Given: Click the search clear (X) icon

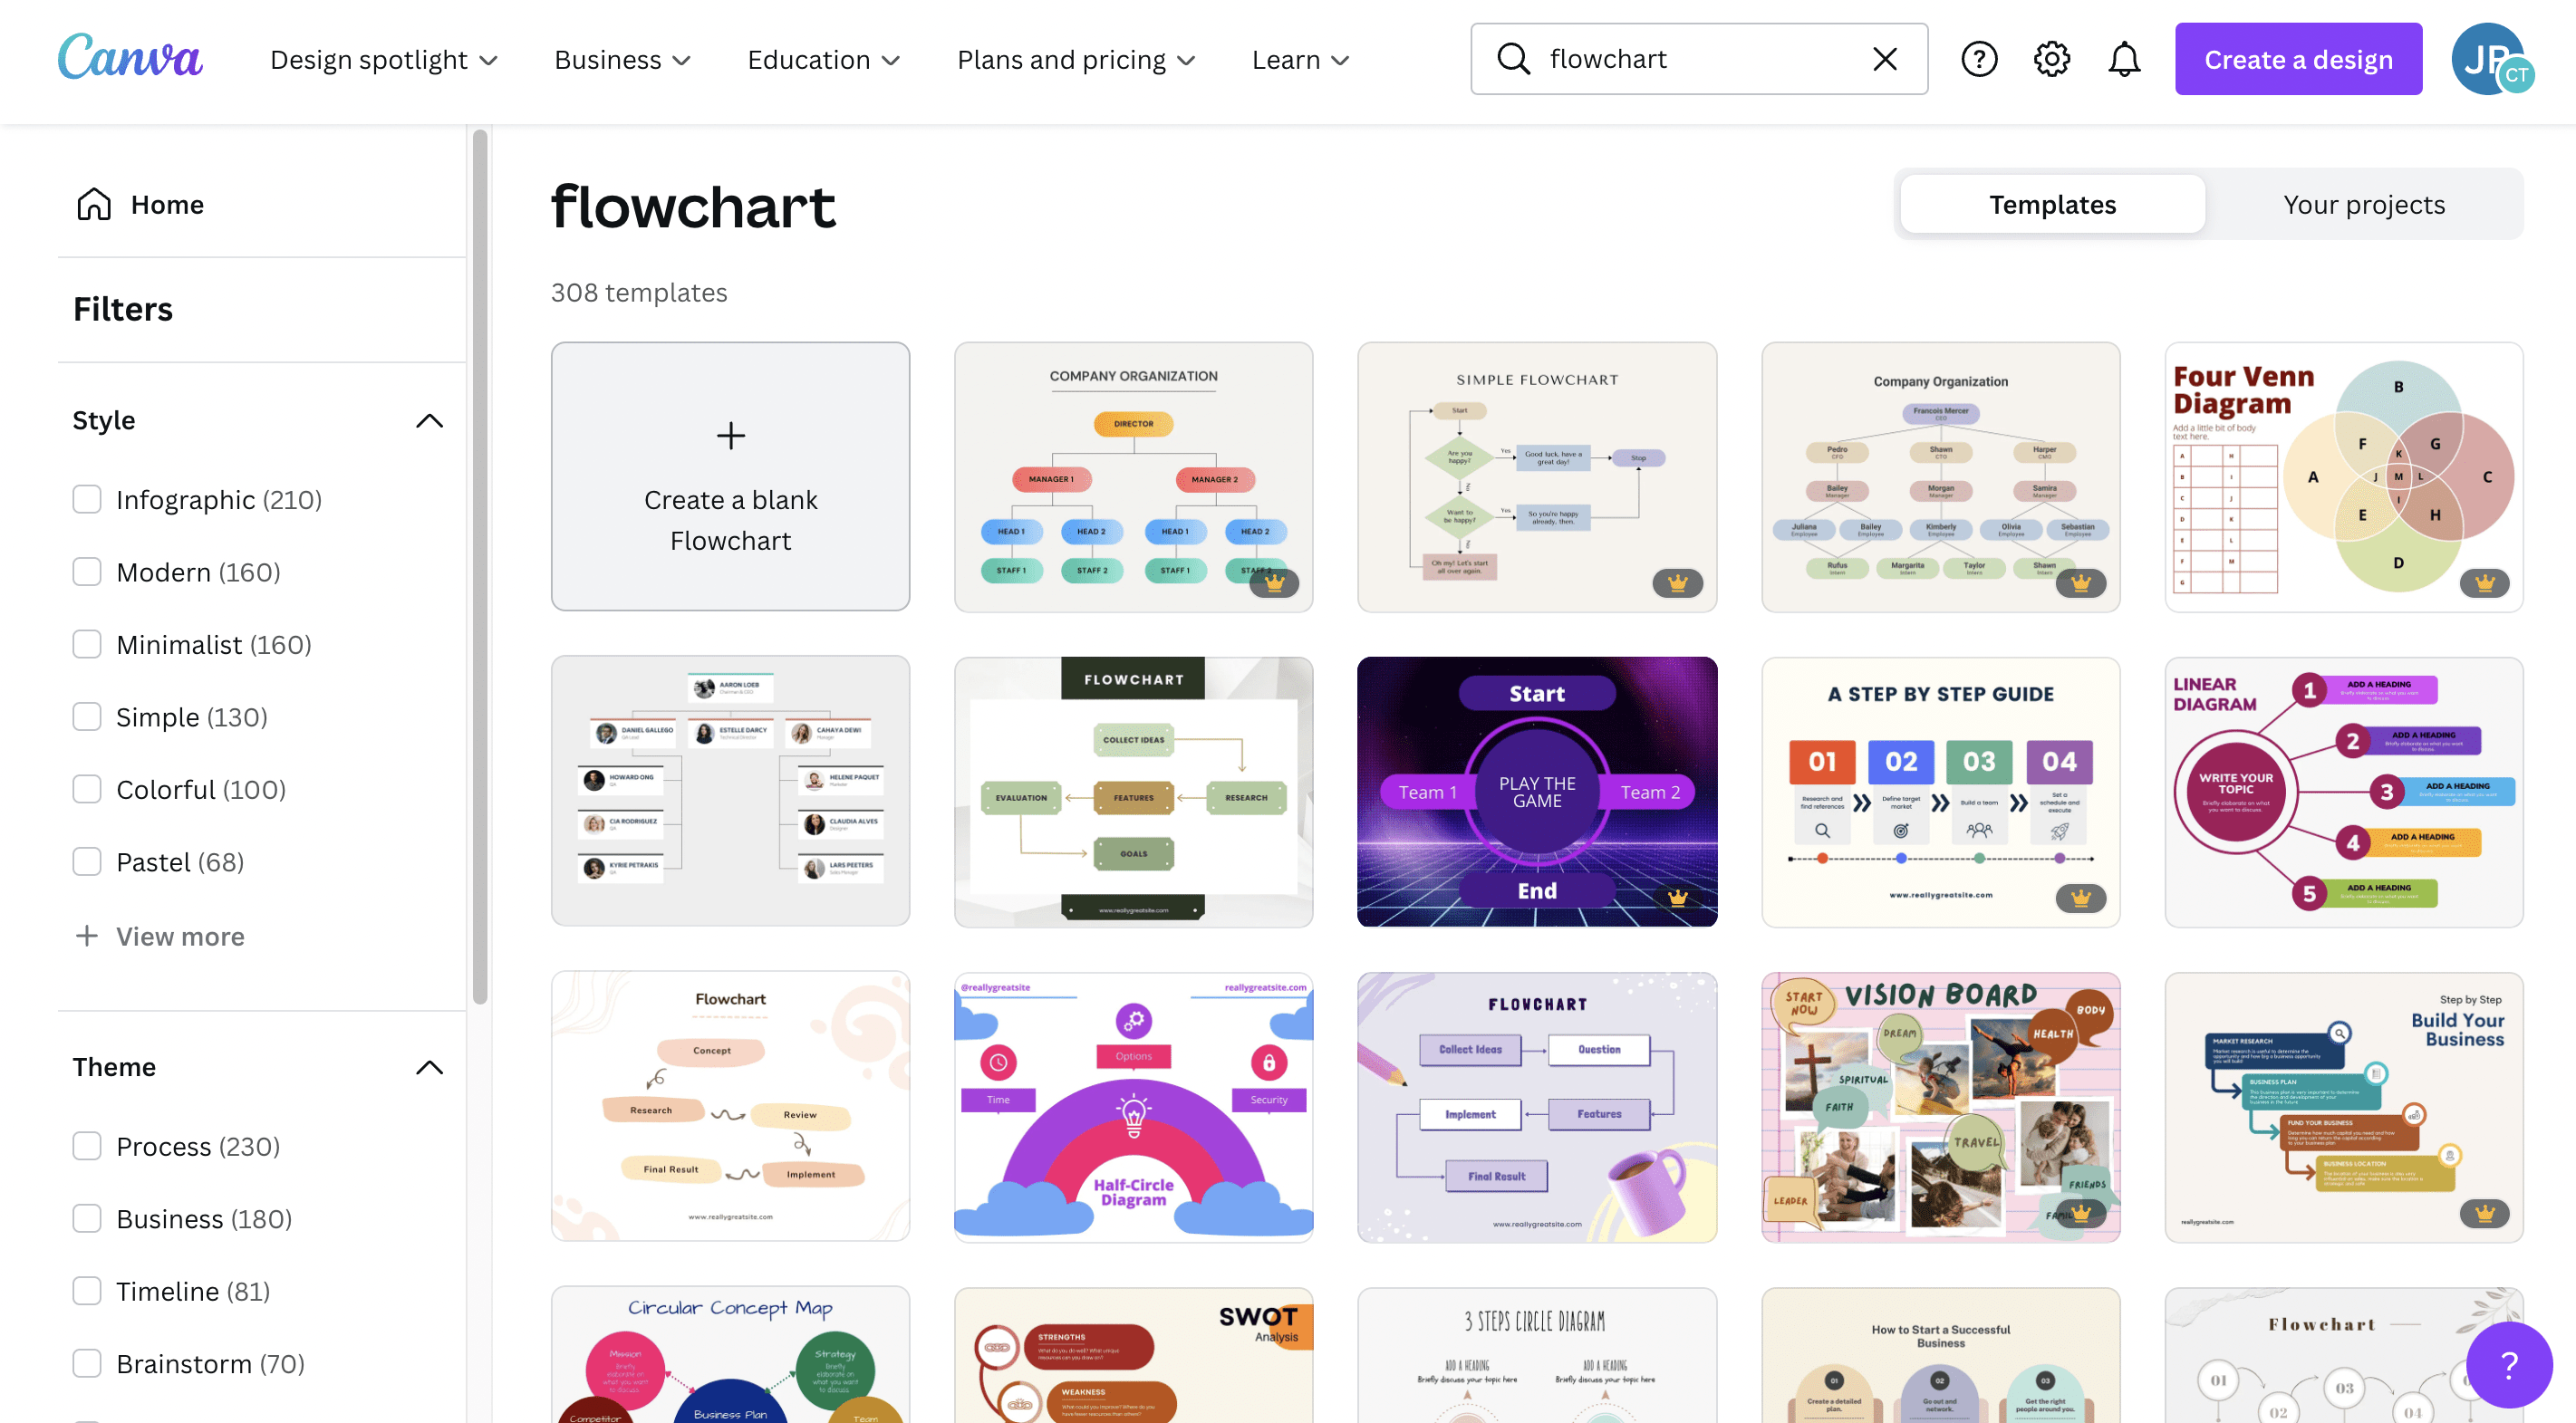Looking at the screenshot, I should tap(1884, 58).
